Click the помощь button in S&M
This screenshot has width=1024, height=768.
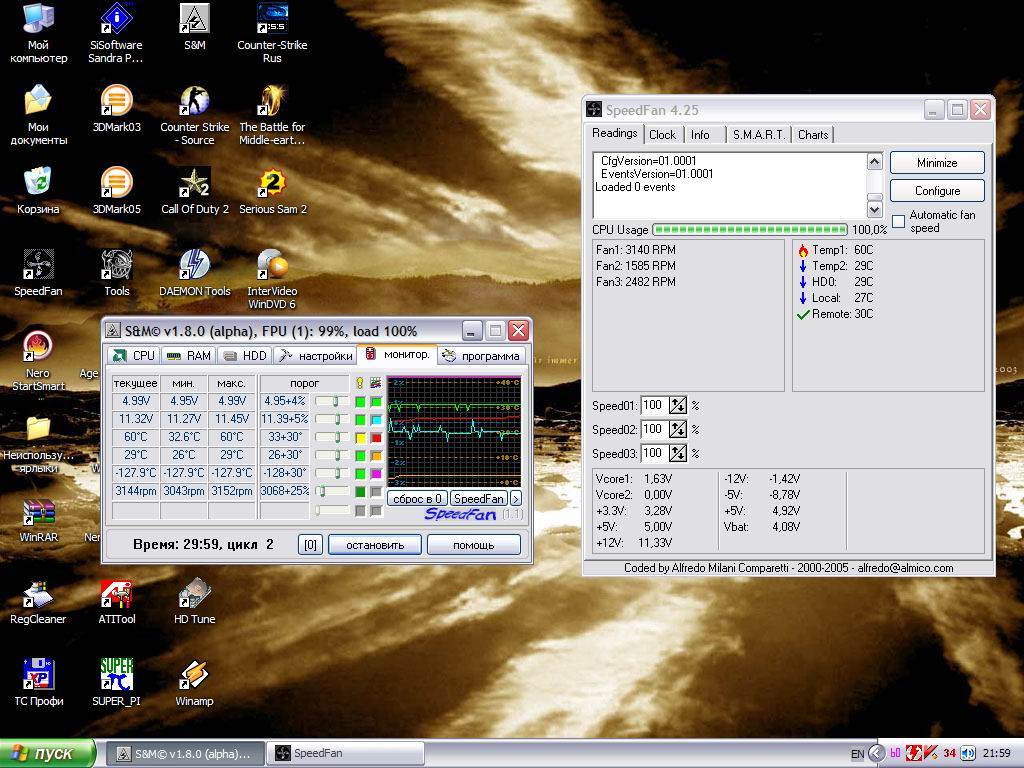[x=473, y=545]
